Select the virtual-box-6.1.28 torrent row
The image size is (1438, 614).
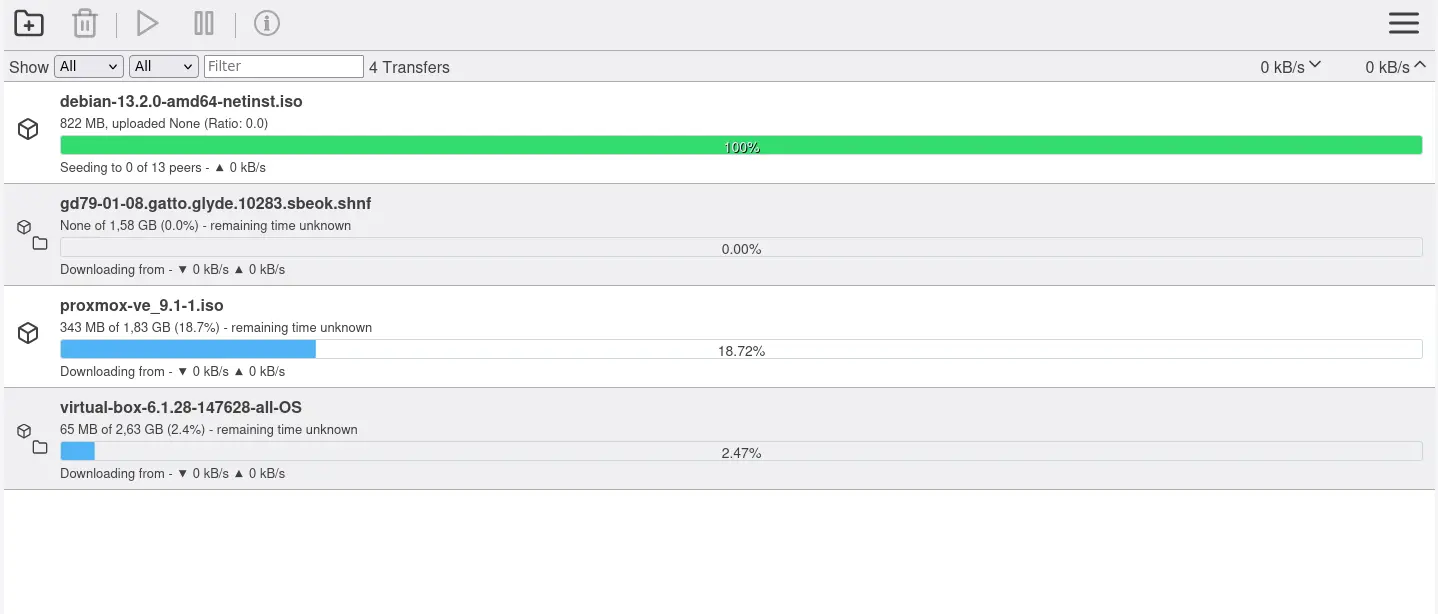point(181,407)
